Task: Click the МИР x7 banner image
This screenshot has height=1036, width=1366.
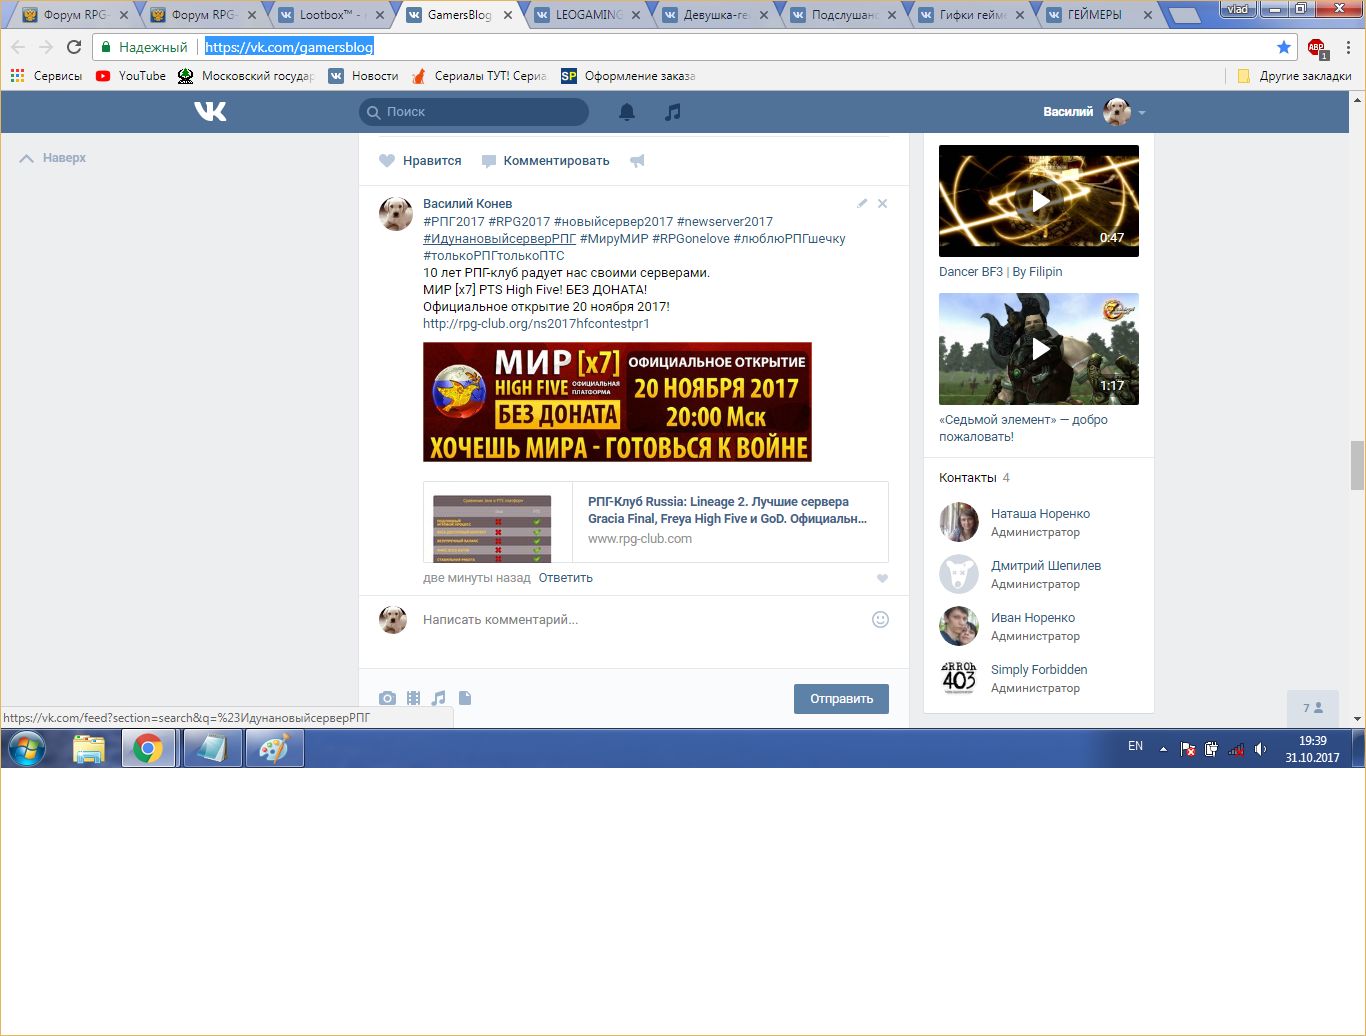Action: 617,402
